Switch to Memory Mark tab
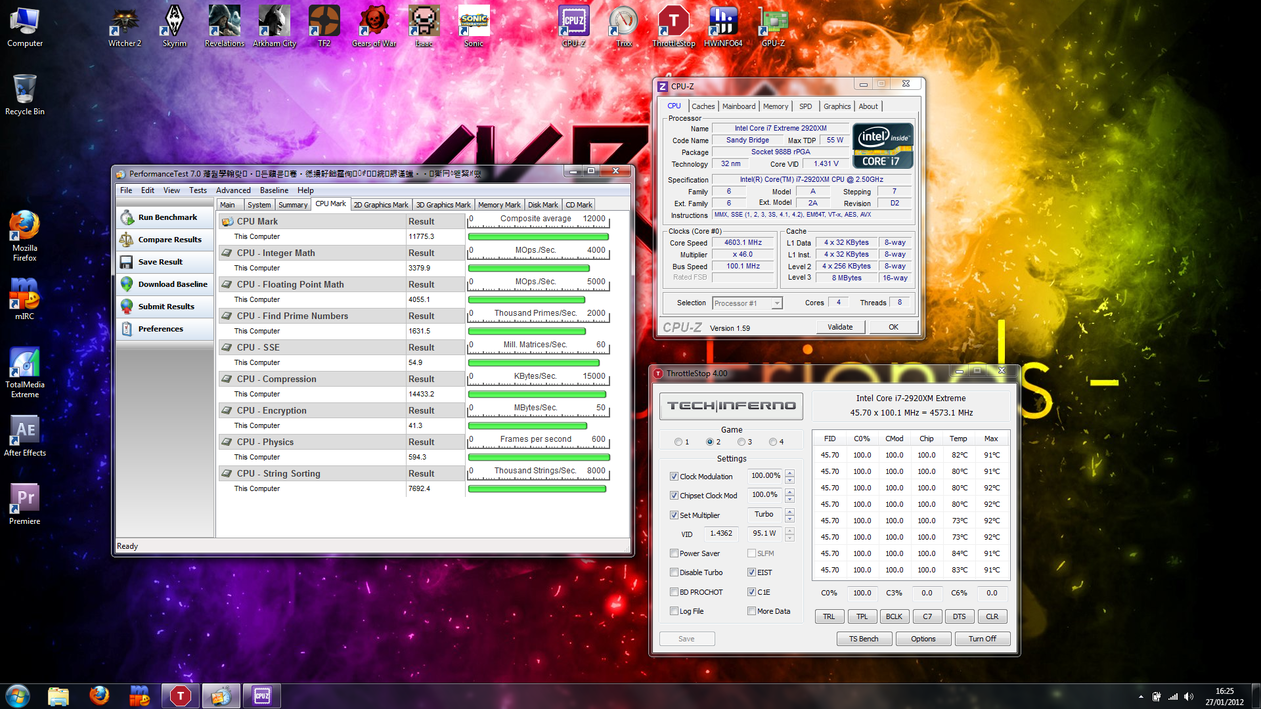 (x=499, y=205)
